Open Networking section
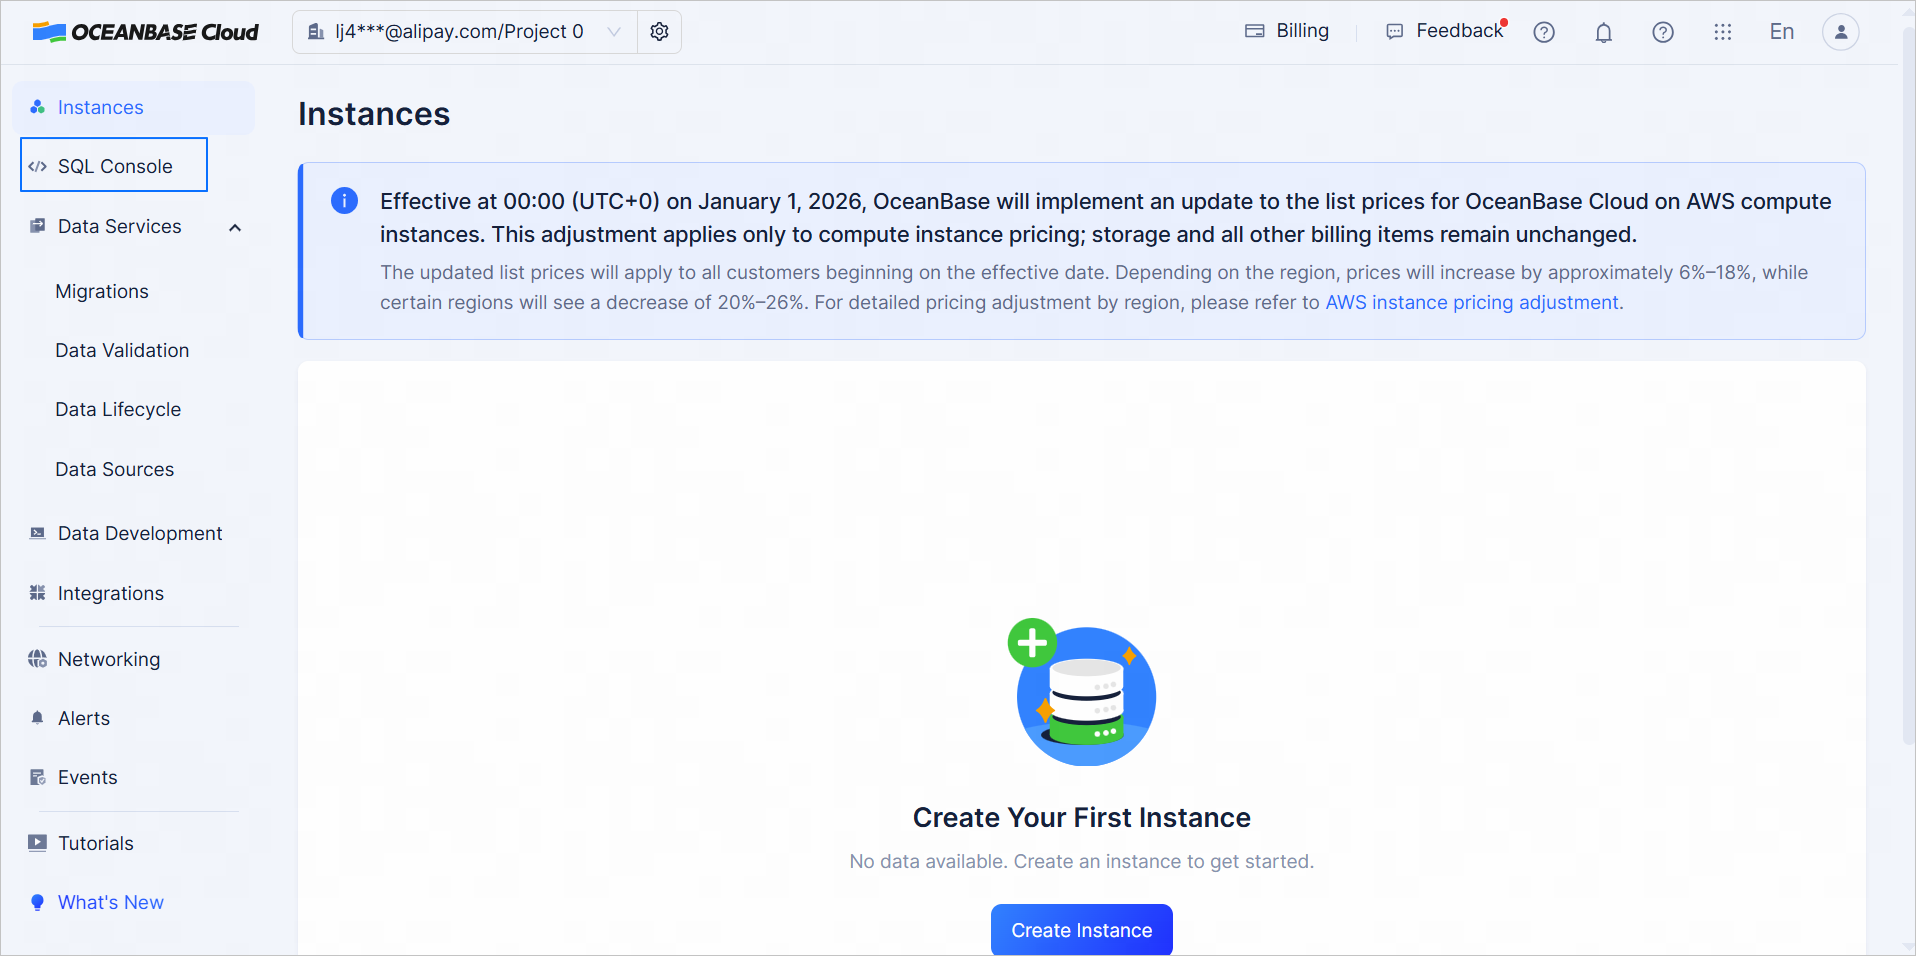1916x956 pixels. pyautogui.click(x=108, y=659)
